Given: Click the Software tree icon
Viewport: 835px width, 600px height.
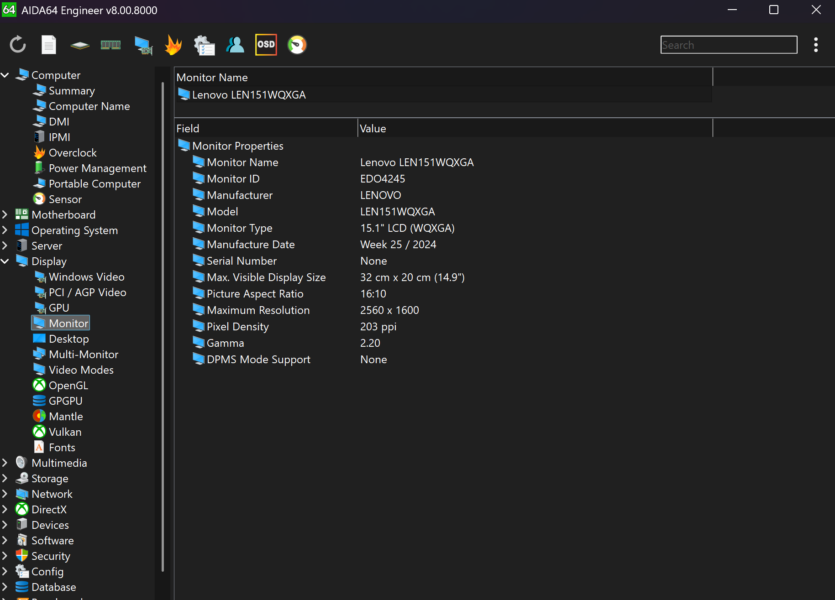Looking at the screenshot, I should pos(22,540).
